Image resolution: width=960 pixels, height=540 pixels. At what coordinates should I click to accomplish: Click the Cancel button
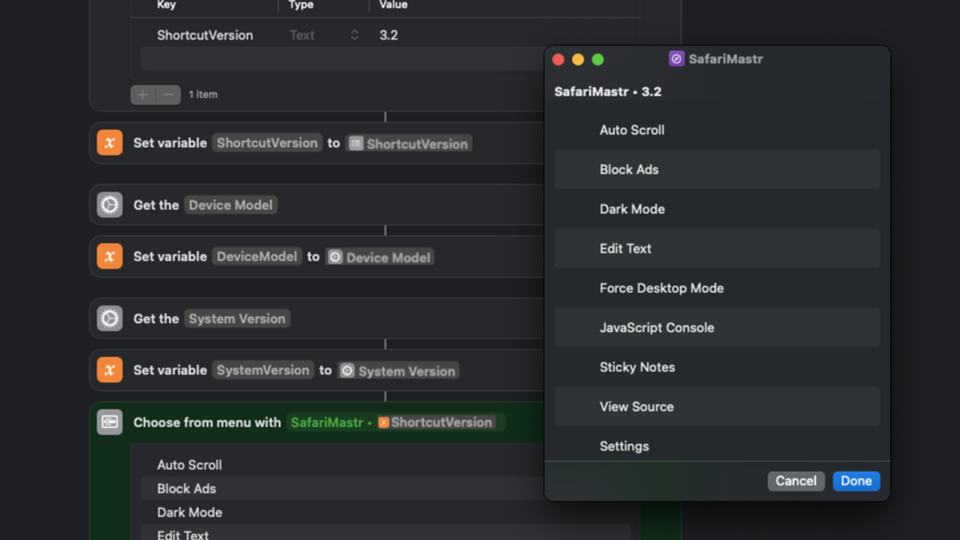(x=796, y=481)
